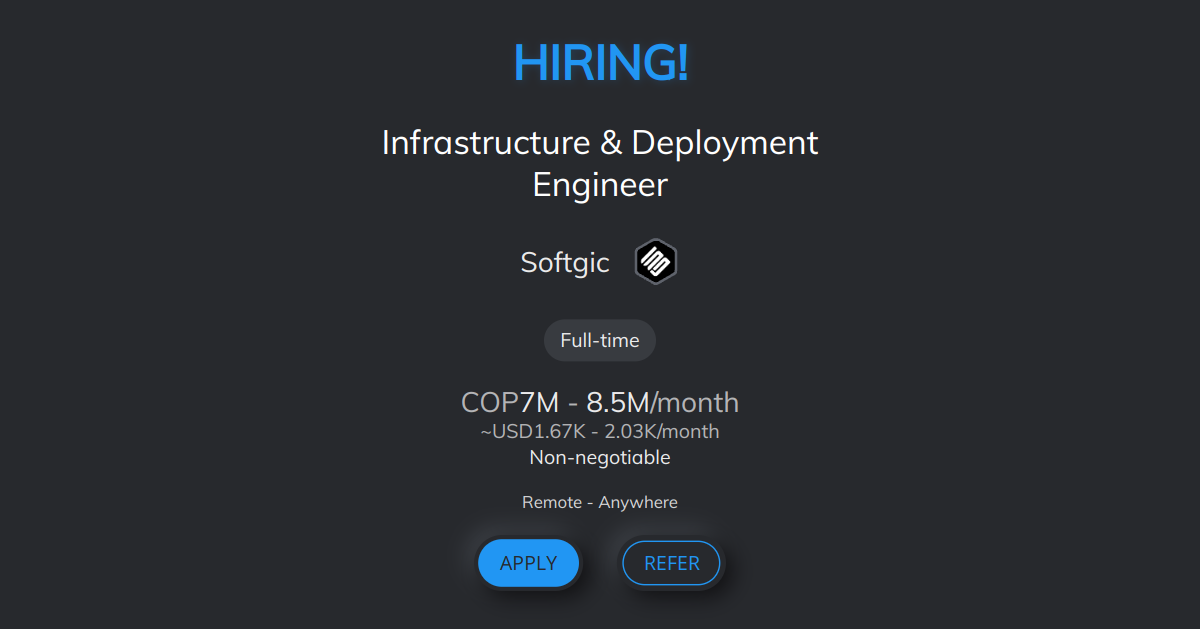
Task: Open the job application with APPLY
Action: (x=528, y=562)
